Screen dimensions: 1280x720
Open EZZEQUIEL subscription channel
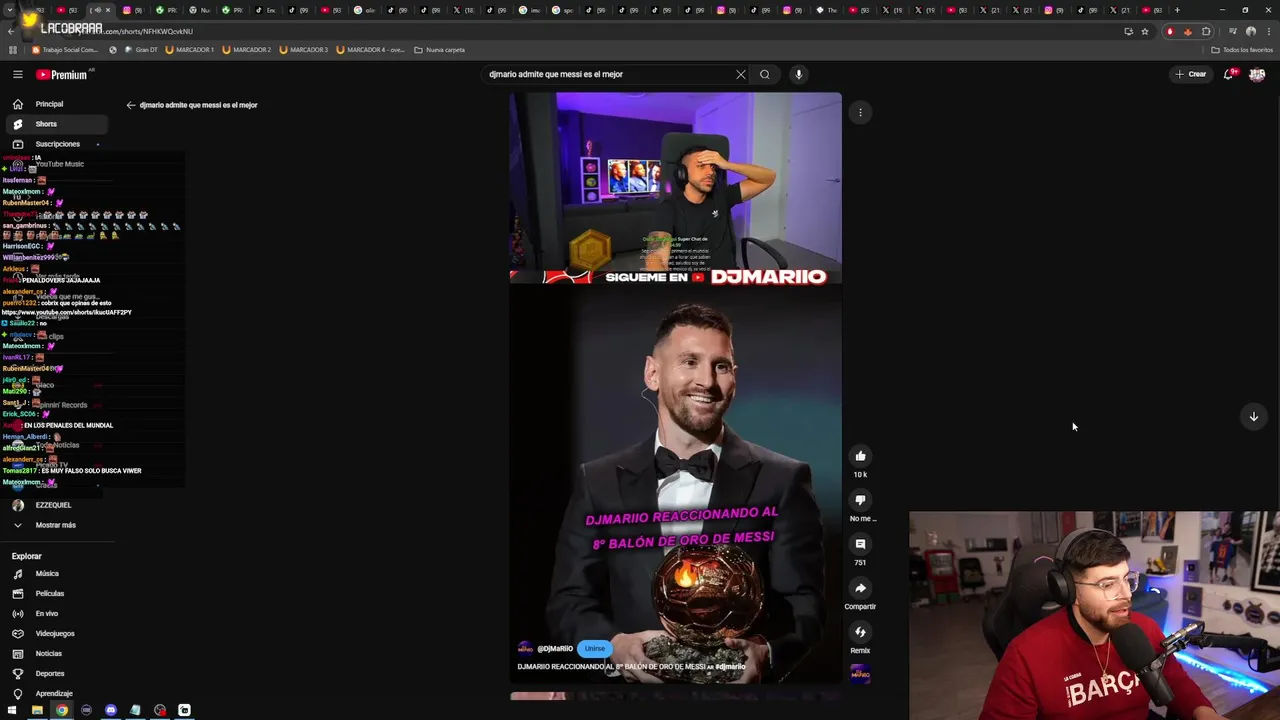(55, 505)
